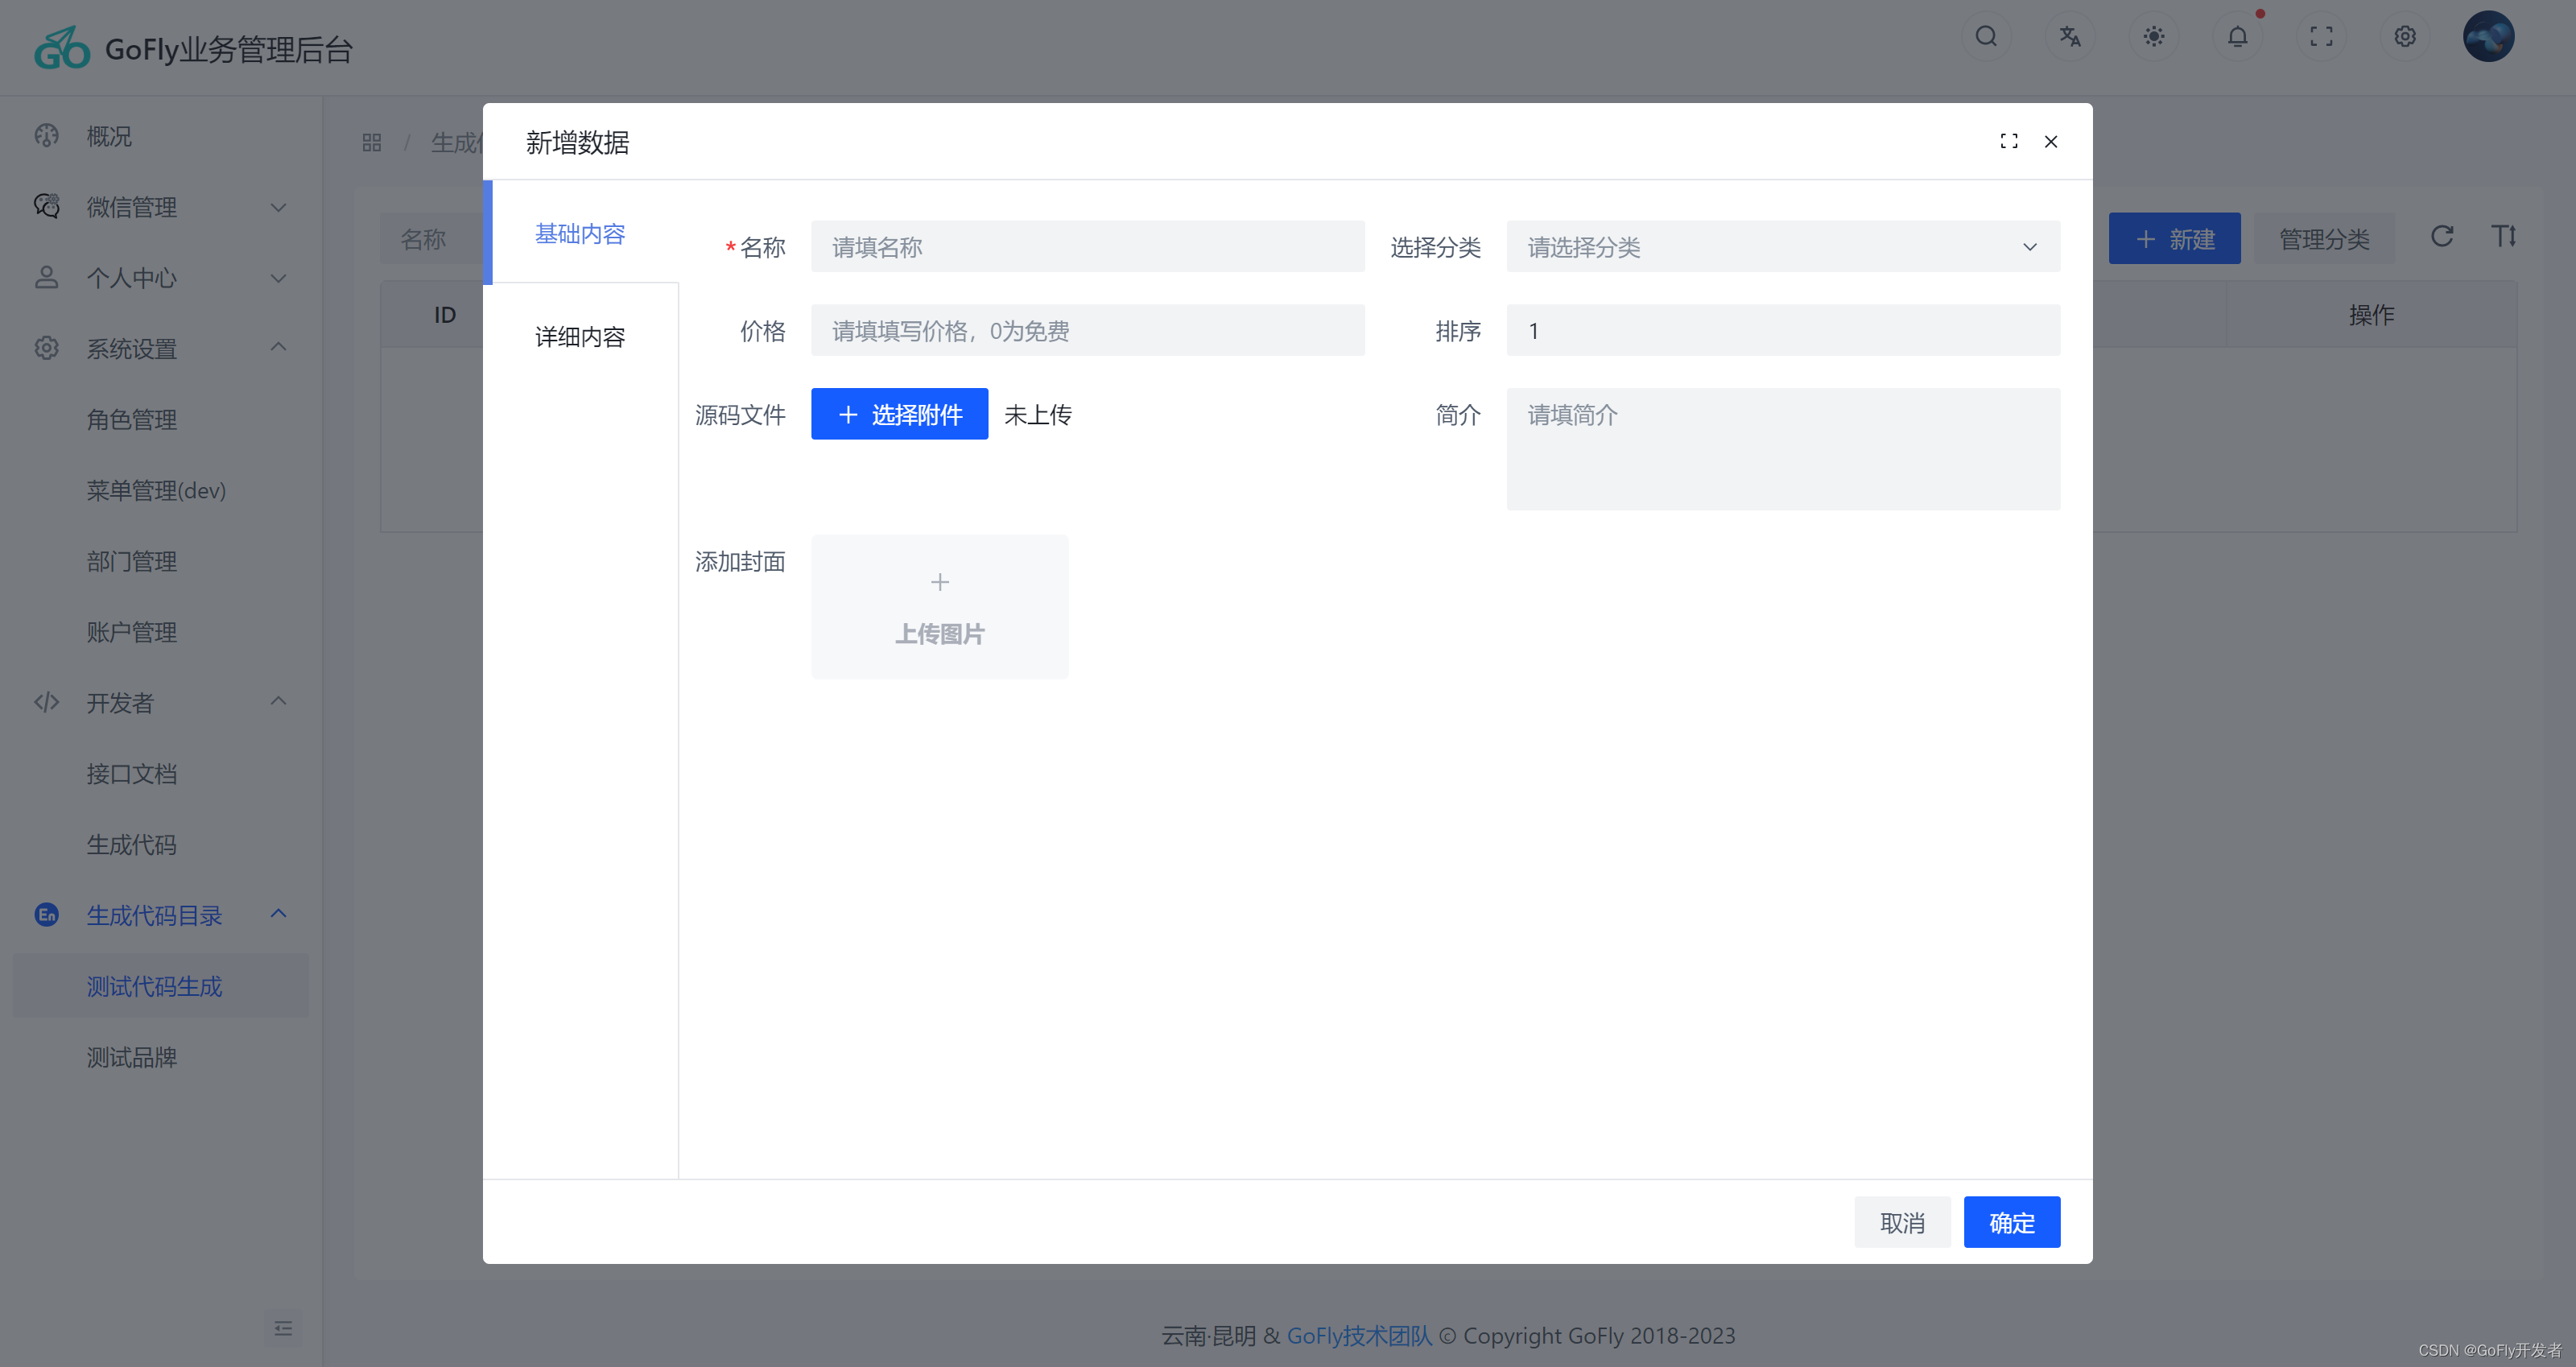Screen dimensions: 2576x1367
Task: Collapse the 开发者 menu chevron
Action: [x=279, y=702]
